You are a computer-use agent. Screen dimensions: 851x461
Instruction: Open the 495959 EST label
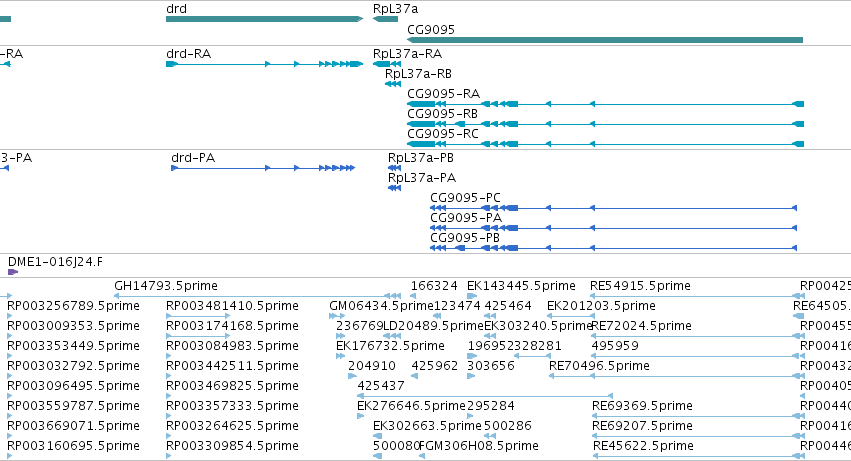(615, 346)
